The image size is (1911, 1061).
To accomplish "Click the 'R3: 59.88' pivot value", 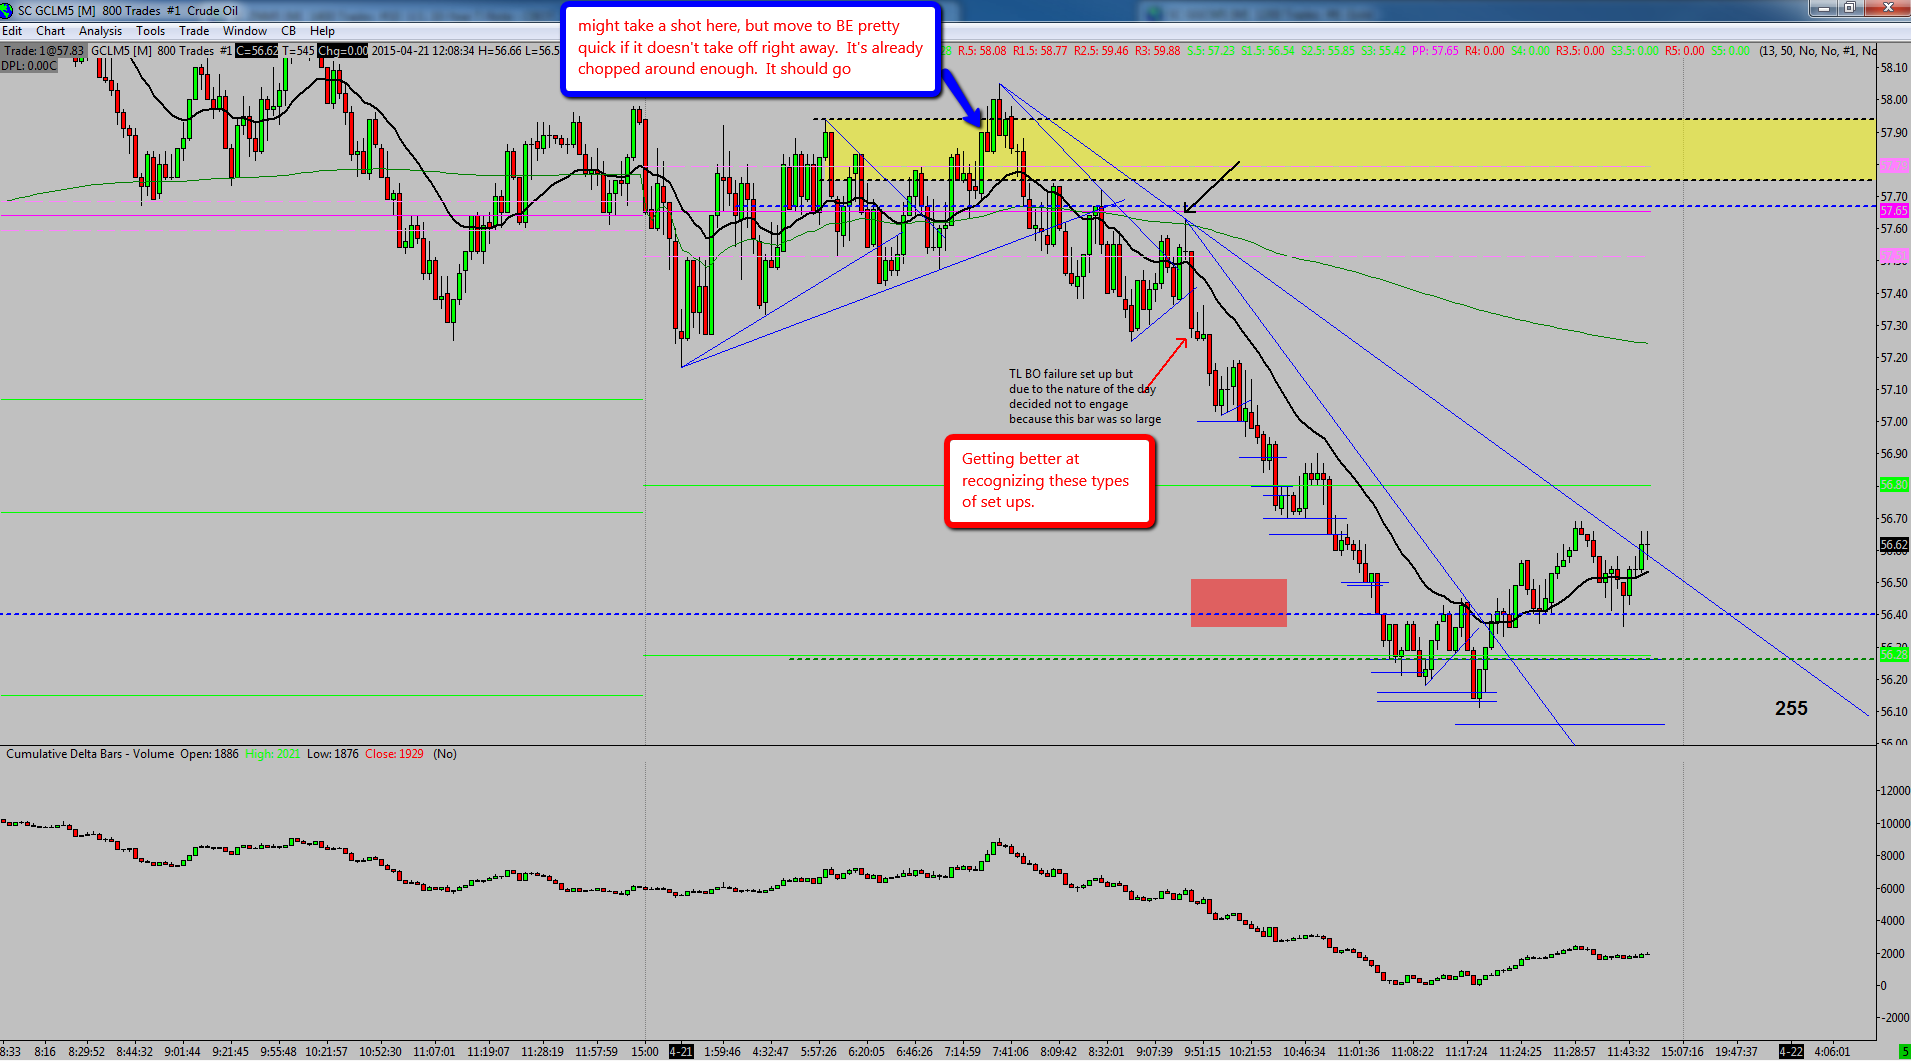I will point(1158,51).
